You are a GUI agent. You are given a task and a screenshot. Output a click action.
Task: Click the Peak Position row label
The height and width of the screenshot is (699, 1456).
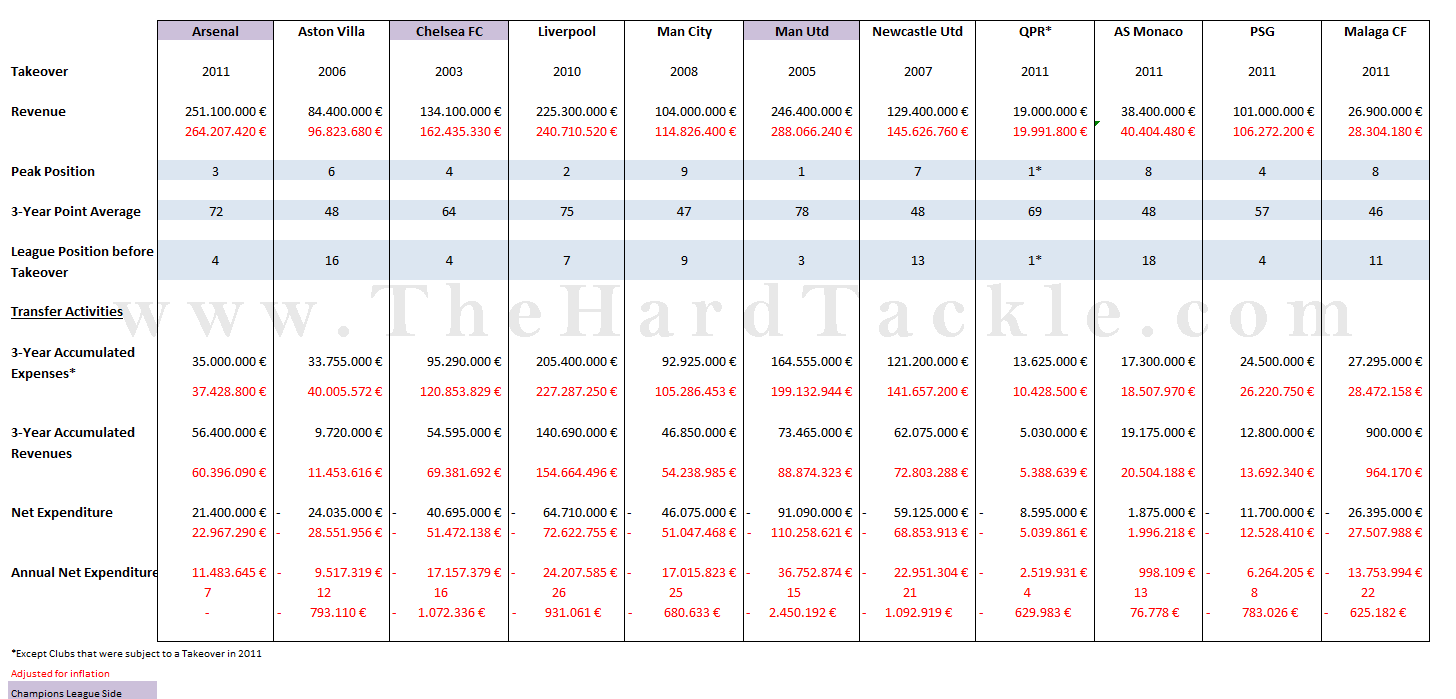tap(53, 172)
